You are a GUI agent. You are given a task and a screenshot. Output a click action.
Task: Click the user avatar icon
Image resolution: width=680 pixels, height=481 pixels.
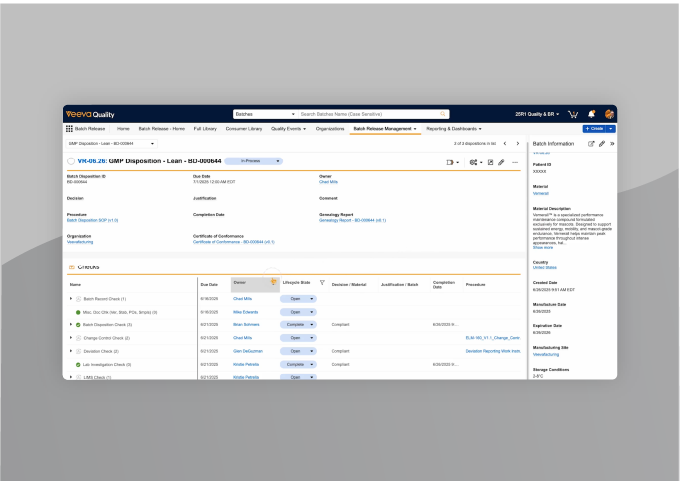[x=609, y=114]
